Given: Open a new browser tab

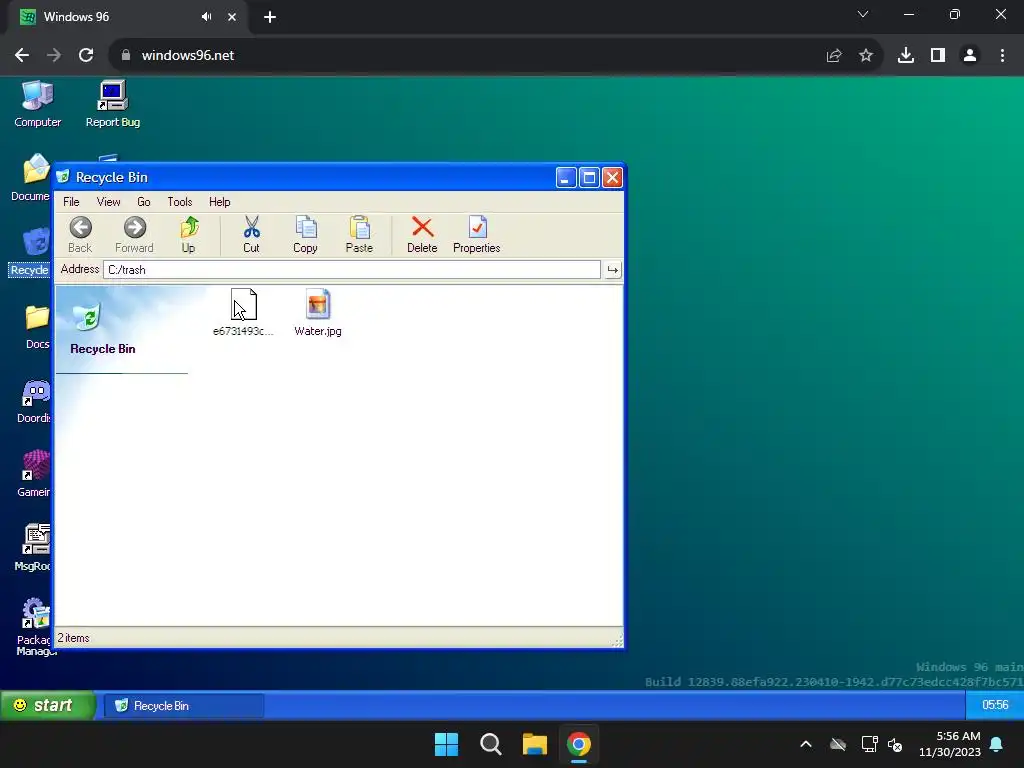Looking at the screenshot, I should 270,17.
